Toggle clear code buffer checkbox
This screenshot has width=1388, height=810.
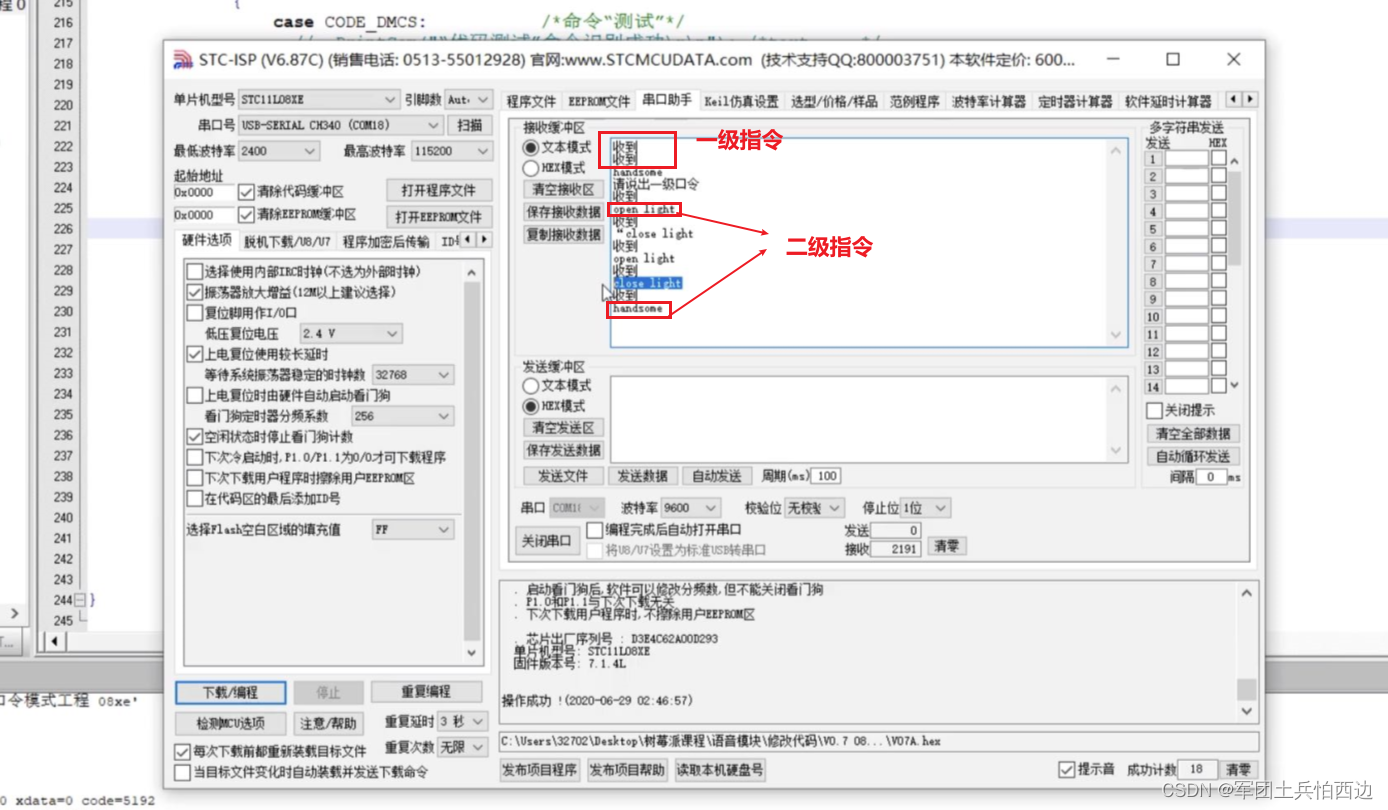point(246,191)
